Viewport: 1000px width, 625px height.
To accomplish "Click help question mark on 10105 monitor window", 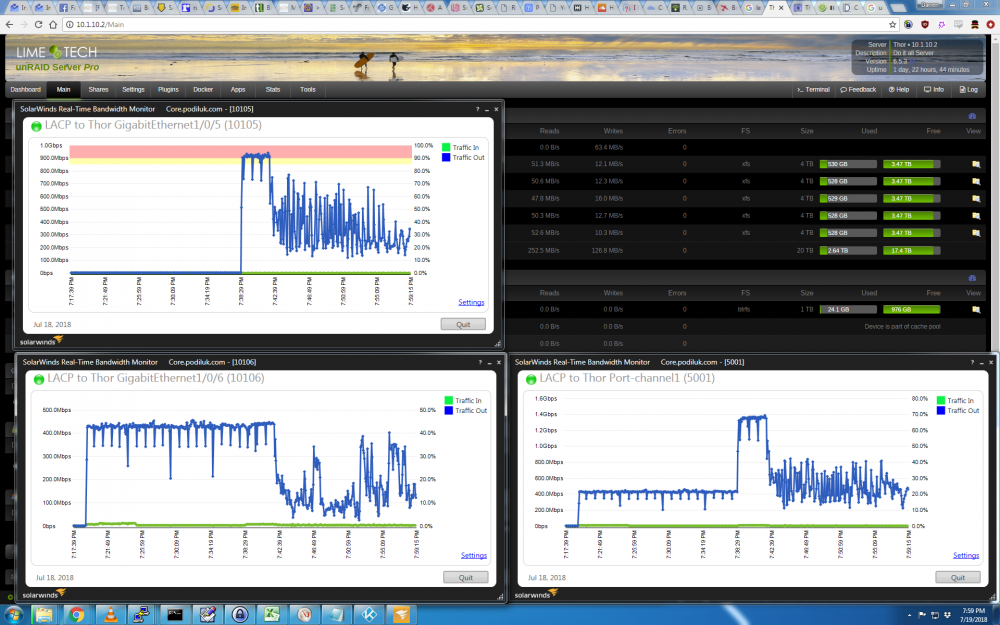I will coord(477,109).
